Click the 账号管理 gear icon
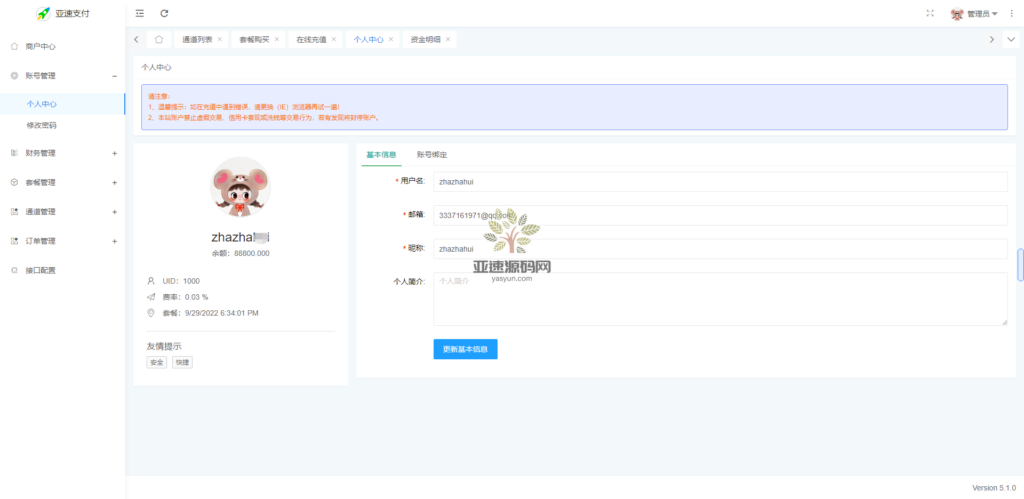Image resolution: width=1024 pixels, height=499 pixels. click(14, 76)
